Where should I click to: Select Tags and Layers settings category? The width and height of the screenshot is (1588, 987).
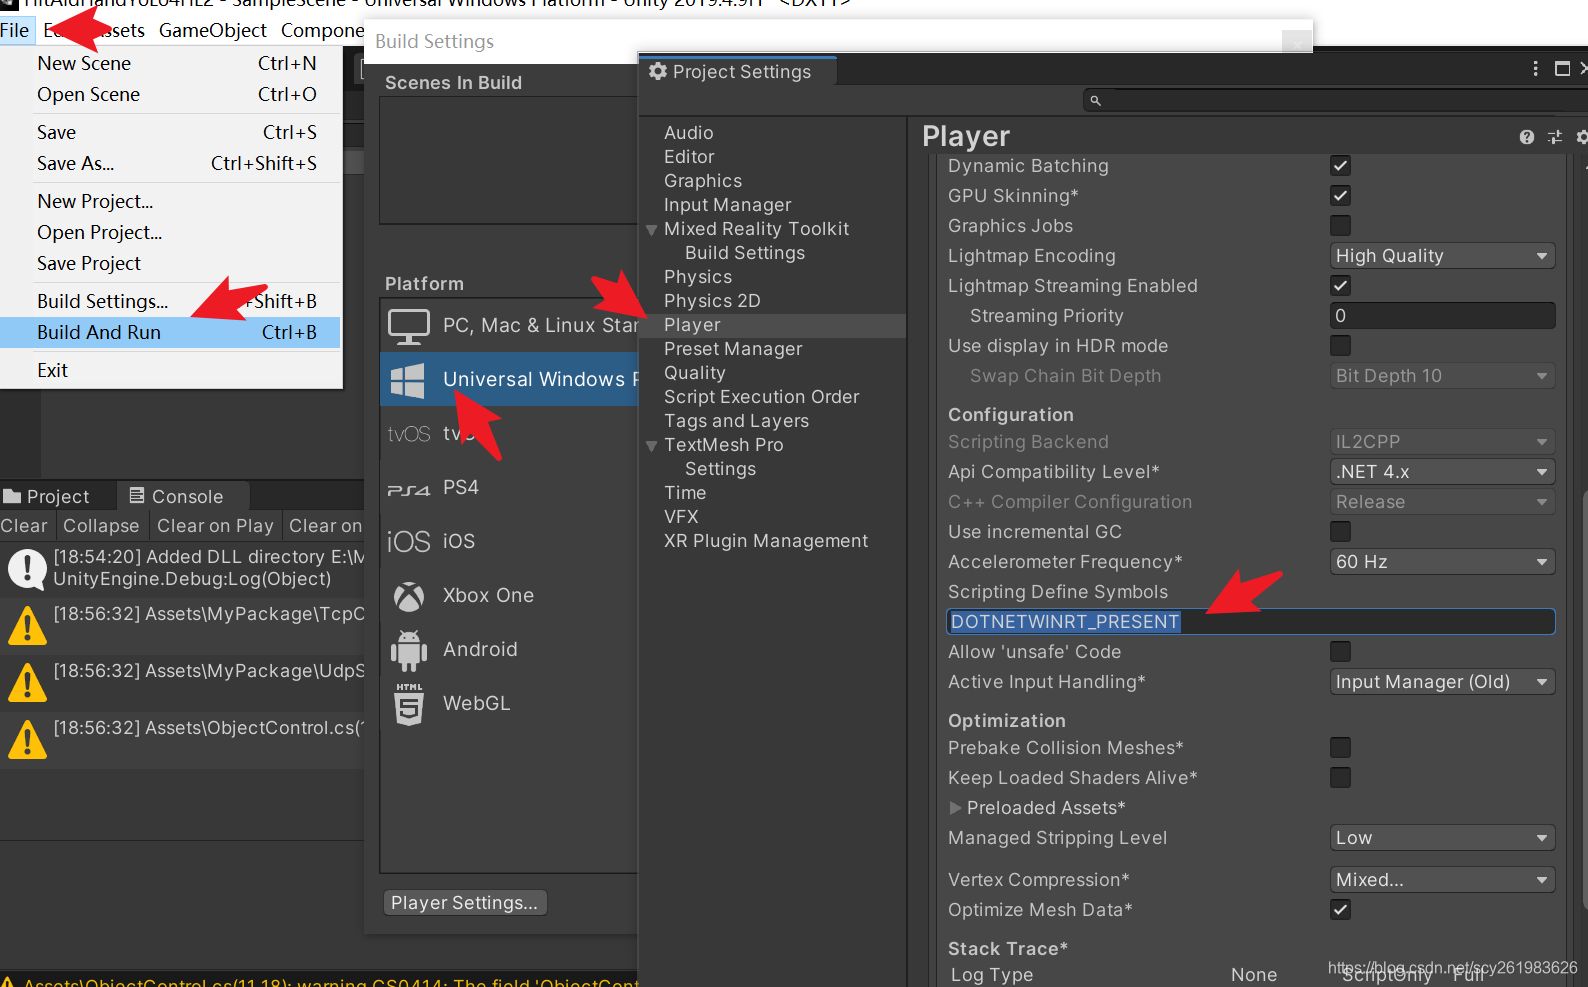click(773, 421)
